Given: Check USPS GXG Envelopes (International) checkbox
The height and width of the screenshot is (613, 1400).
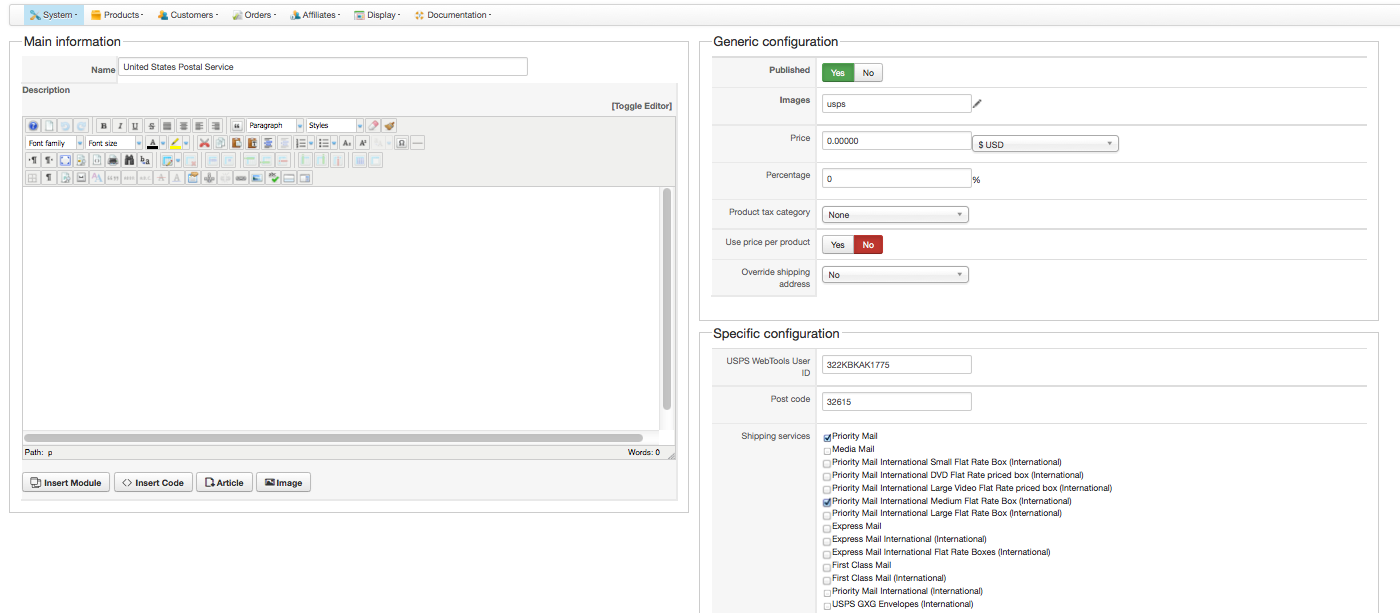Looking at the screenshot, I should point(827,606).
